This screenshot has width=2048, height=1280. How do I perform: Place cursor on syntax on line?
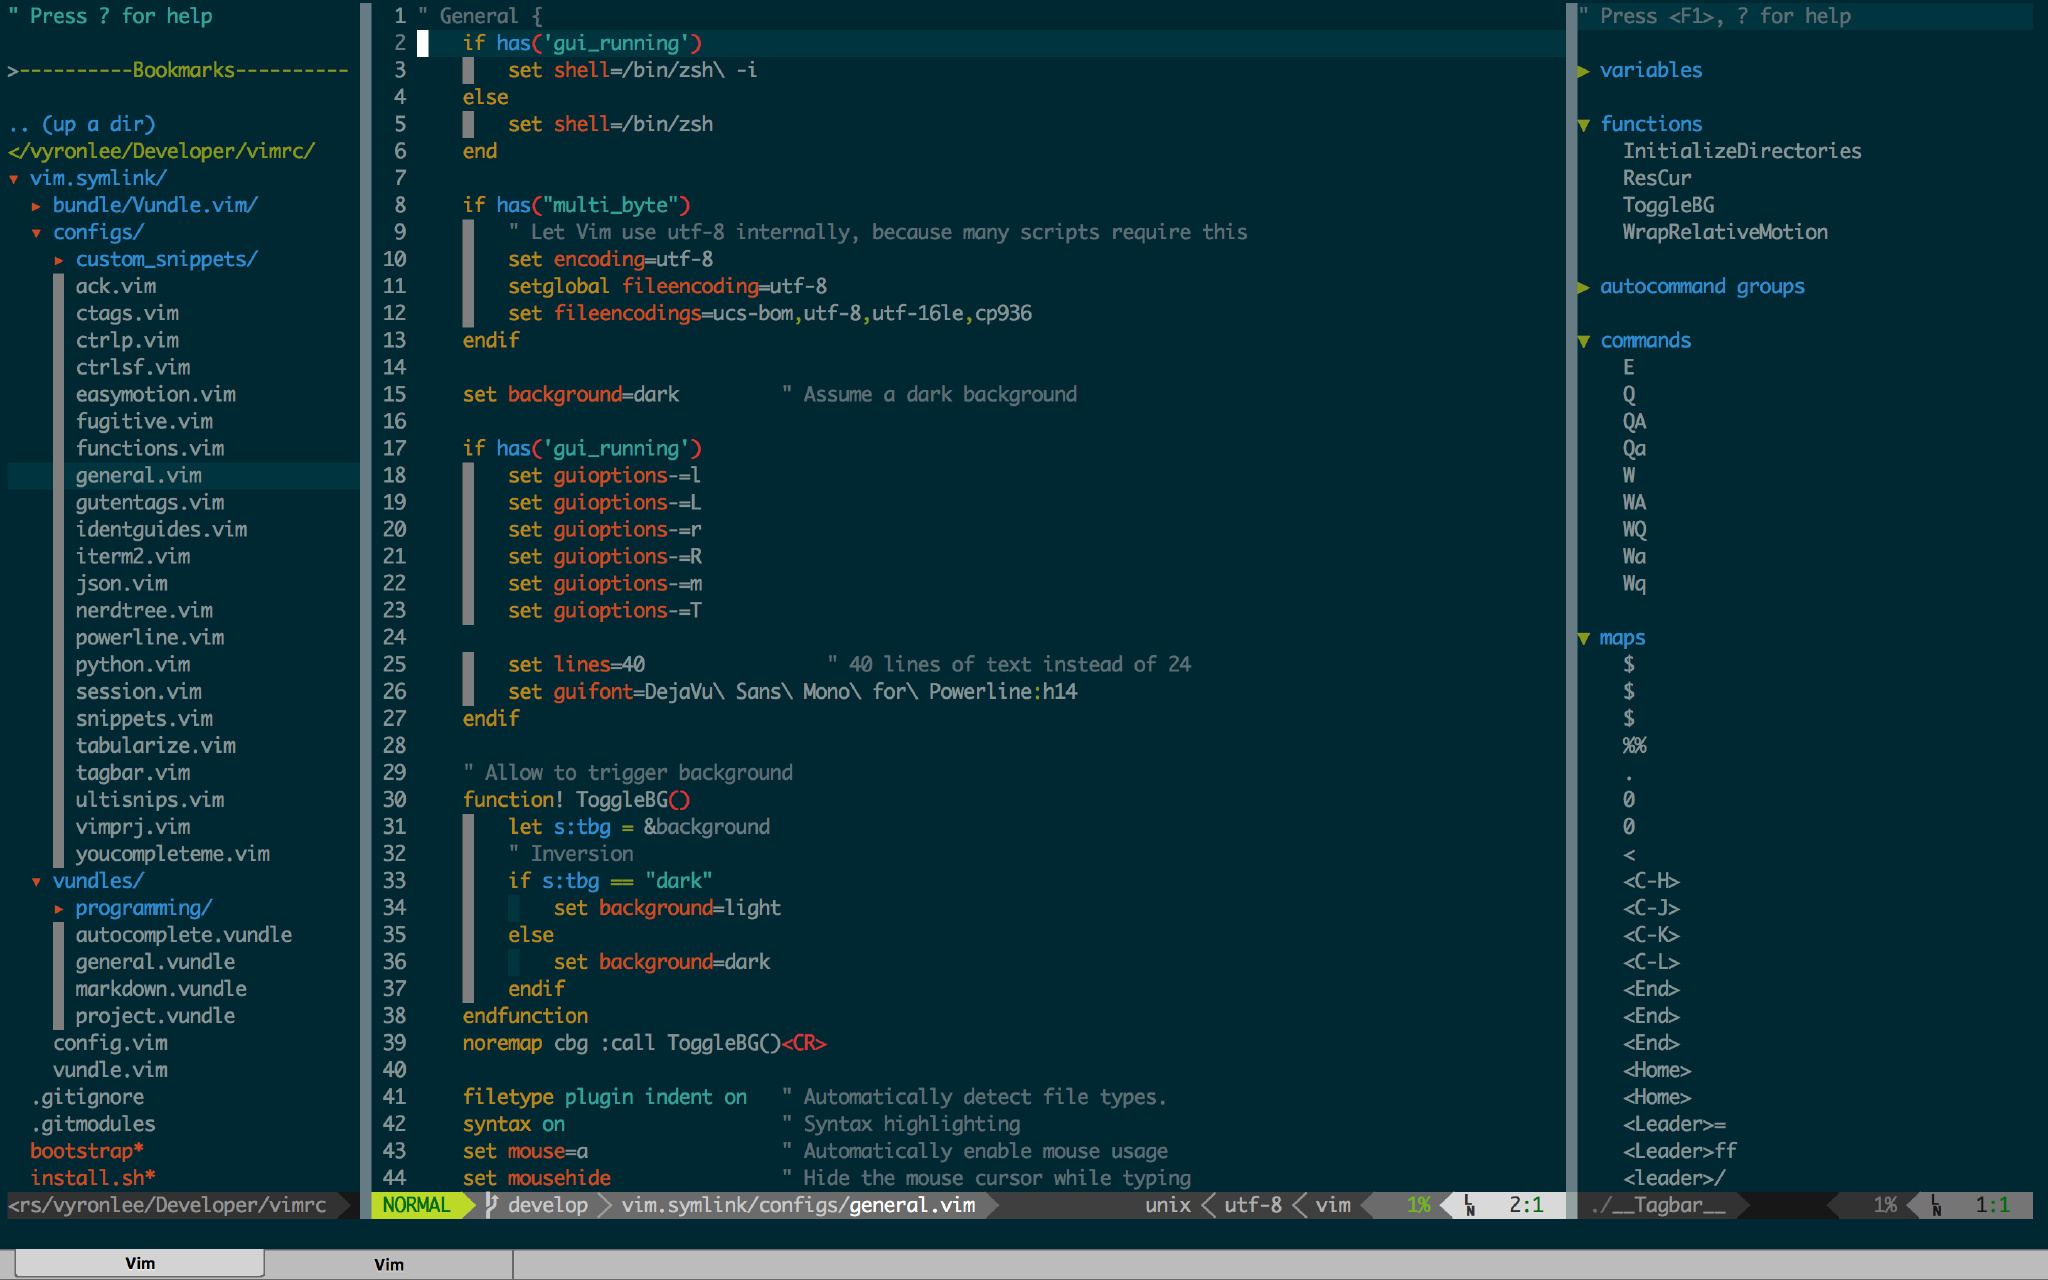514,1124
